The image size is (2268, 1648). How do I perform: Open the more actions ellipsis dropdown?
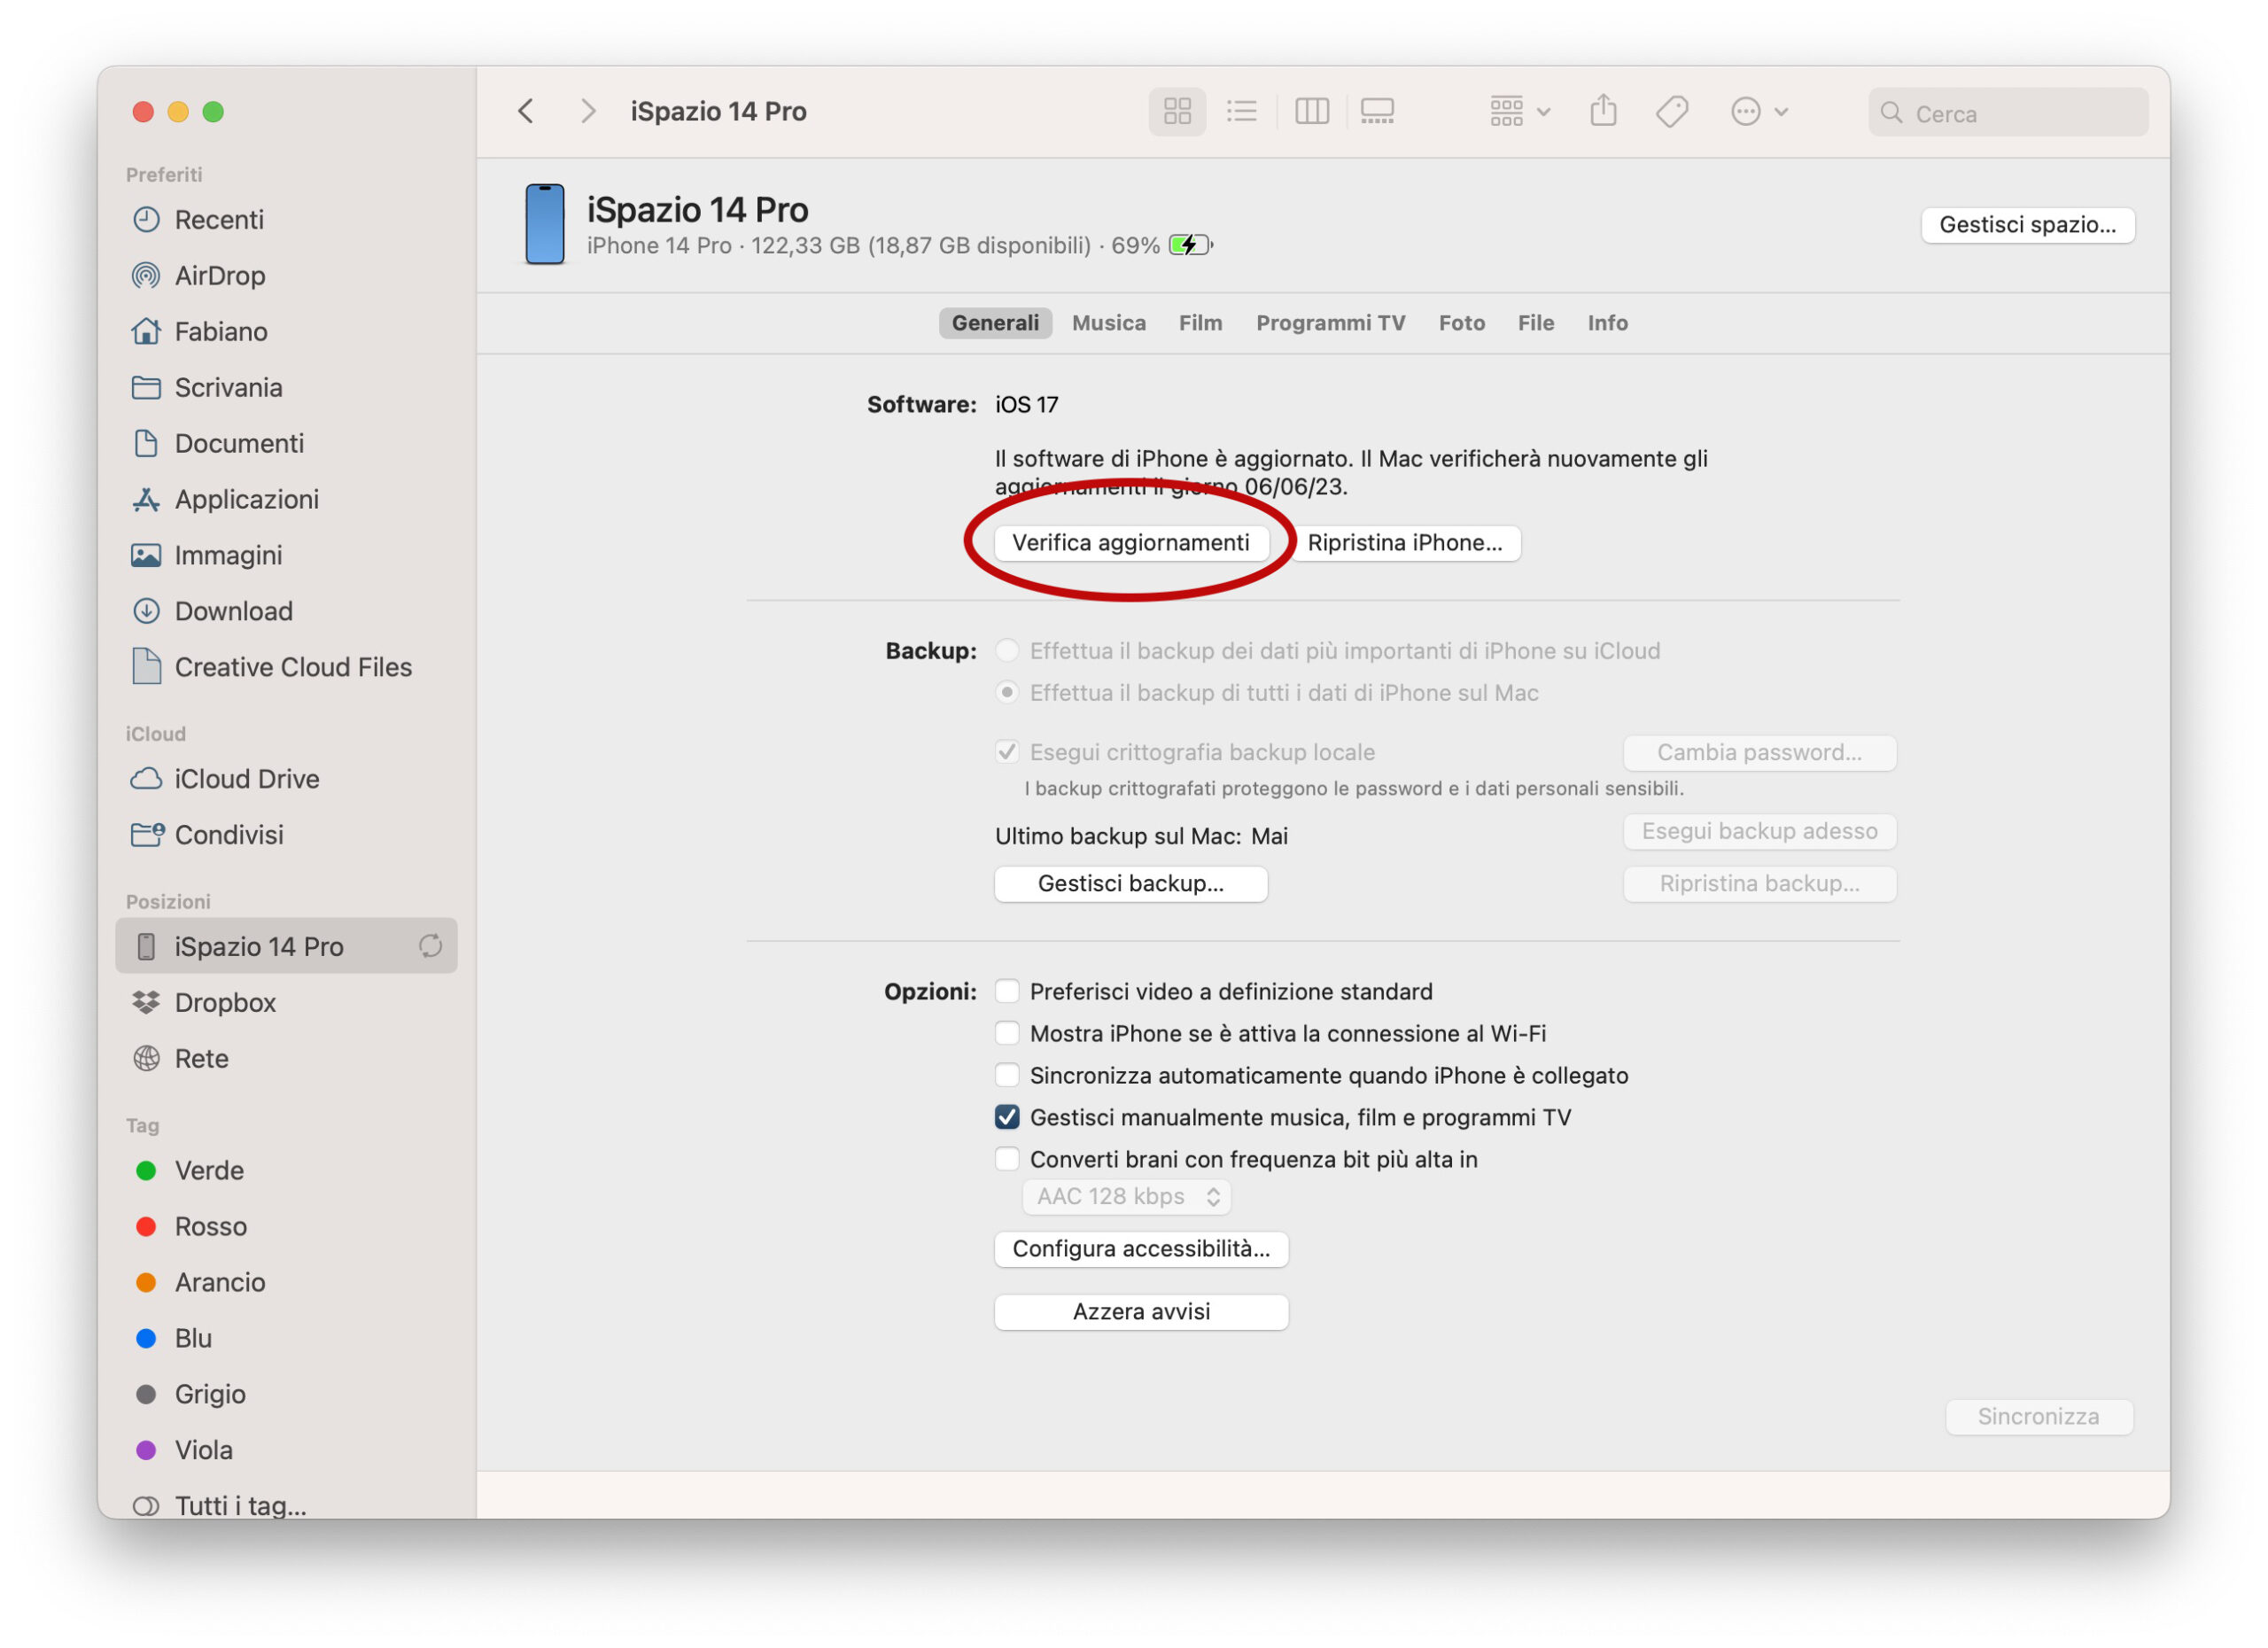coord(1758,111)
